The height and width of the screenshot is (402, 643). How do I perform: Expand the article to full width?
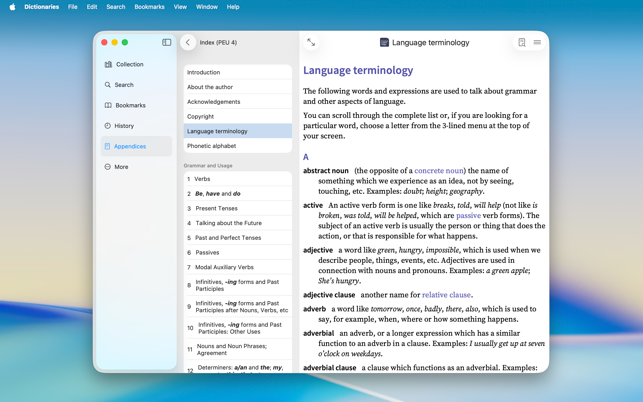(x=311, y=42)
